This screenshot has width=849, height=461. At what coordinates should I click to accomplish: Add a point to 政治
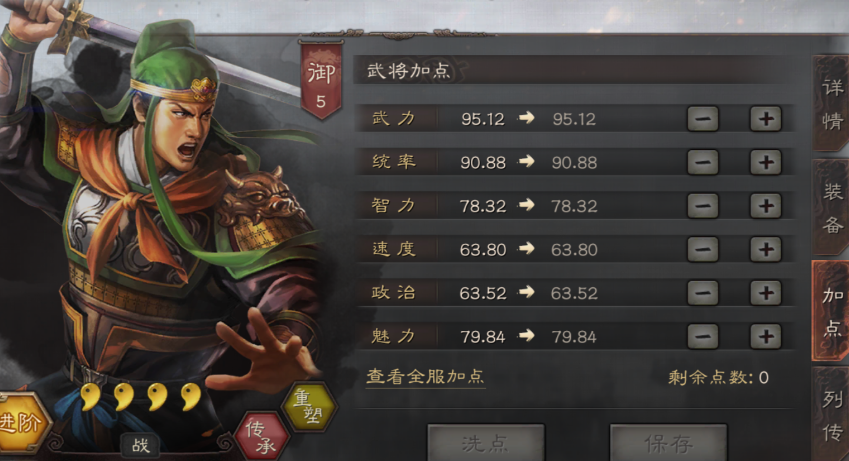(766, 293)
